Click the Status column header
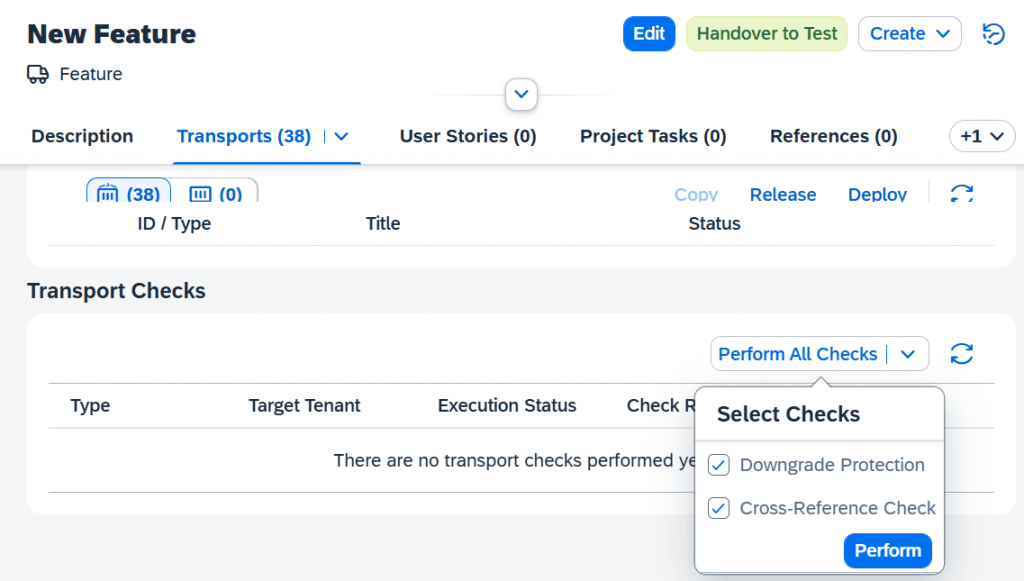Viewport: 1024px width, 581px height. (714, 224)
